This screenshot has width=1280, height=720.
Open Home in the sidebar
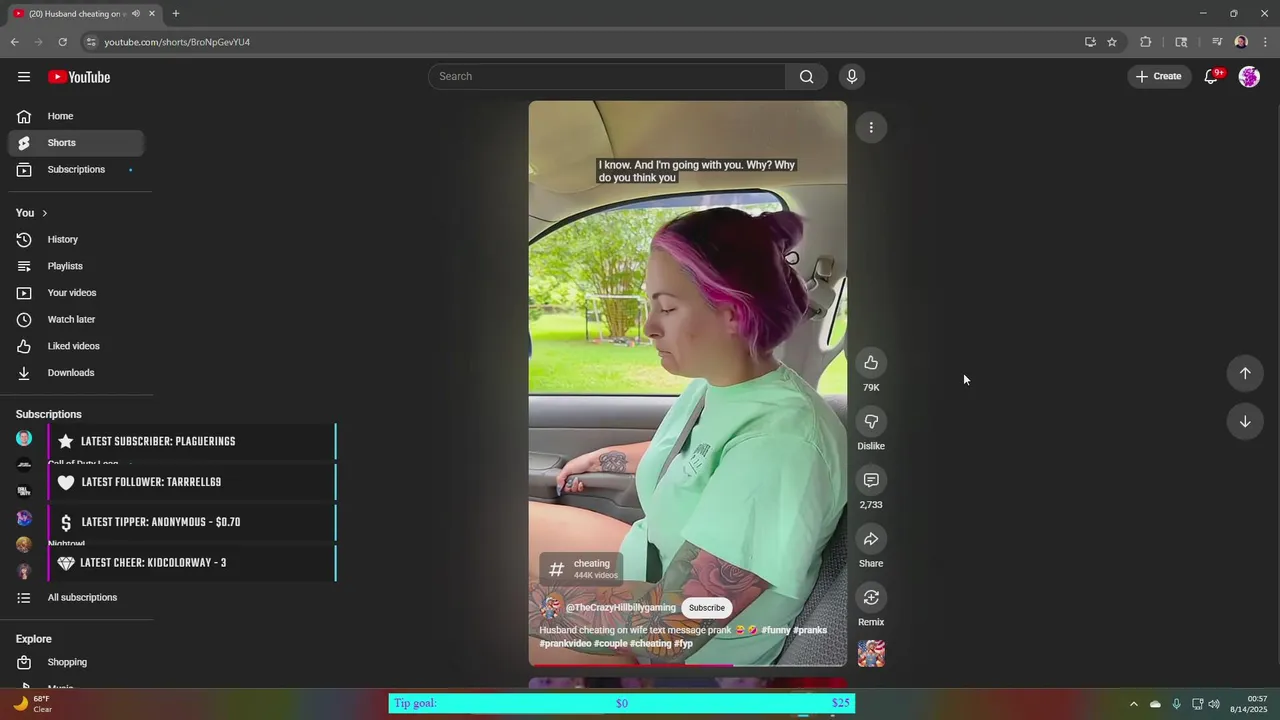(76, 116)
